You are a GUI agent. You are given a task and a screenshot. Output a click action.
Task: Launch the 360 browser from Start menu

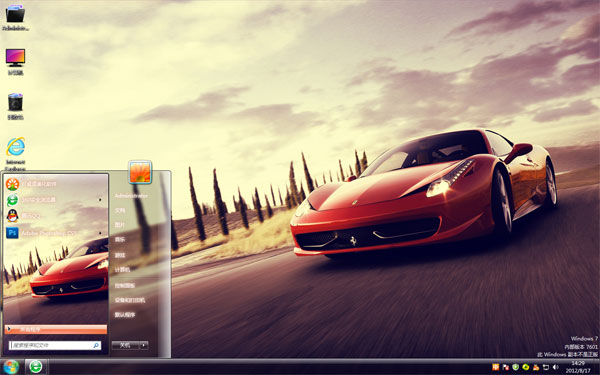[55, 200]
